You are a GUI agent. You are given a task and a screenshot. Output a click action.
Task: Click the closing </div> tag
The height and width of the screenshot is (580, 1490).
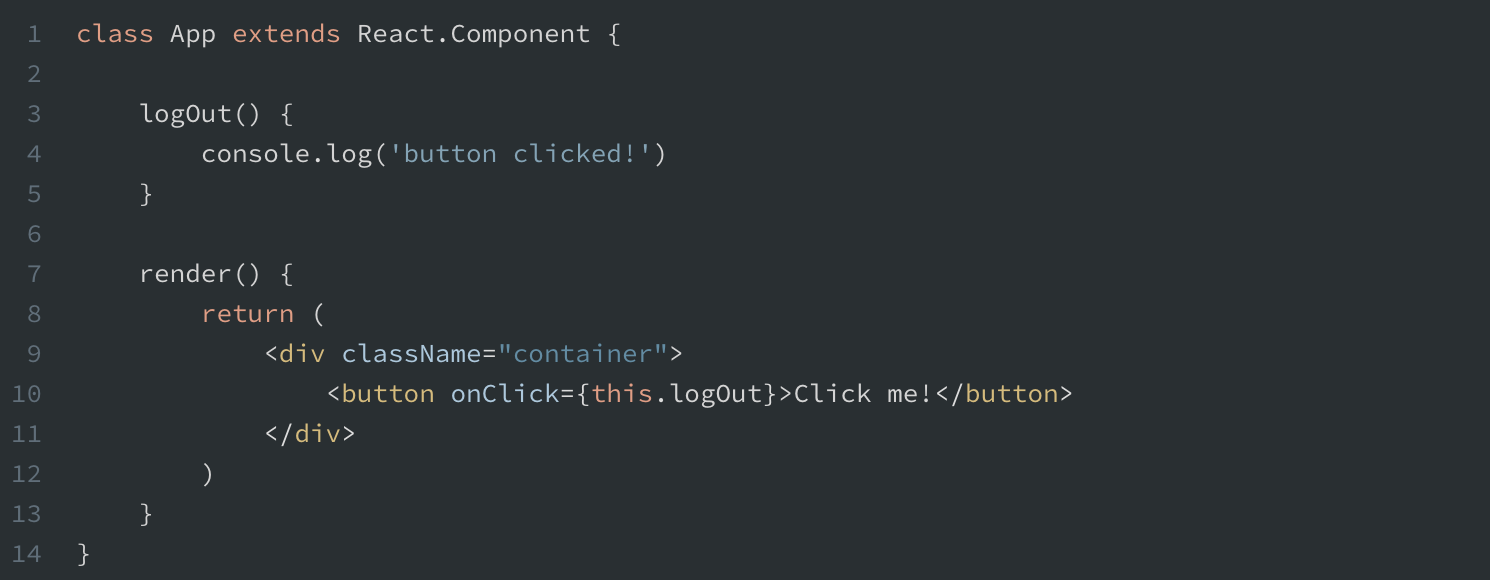tap(310, 434)
